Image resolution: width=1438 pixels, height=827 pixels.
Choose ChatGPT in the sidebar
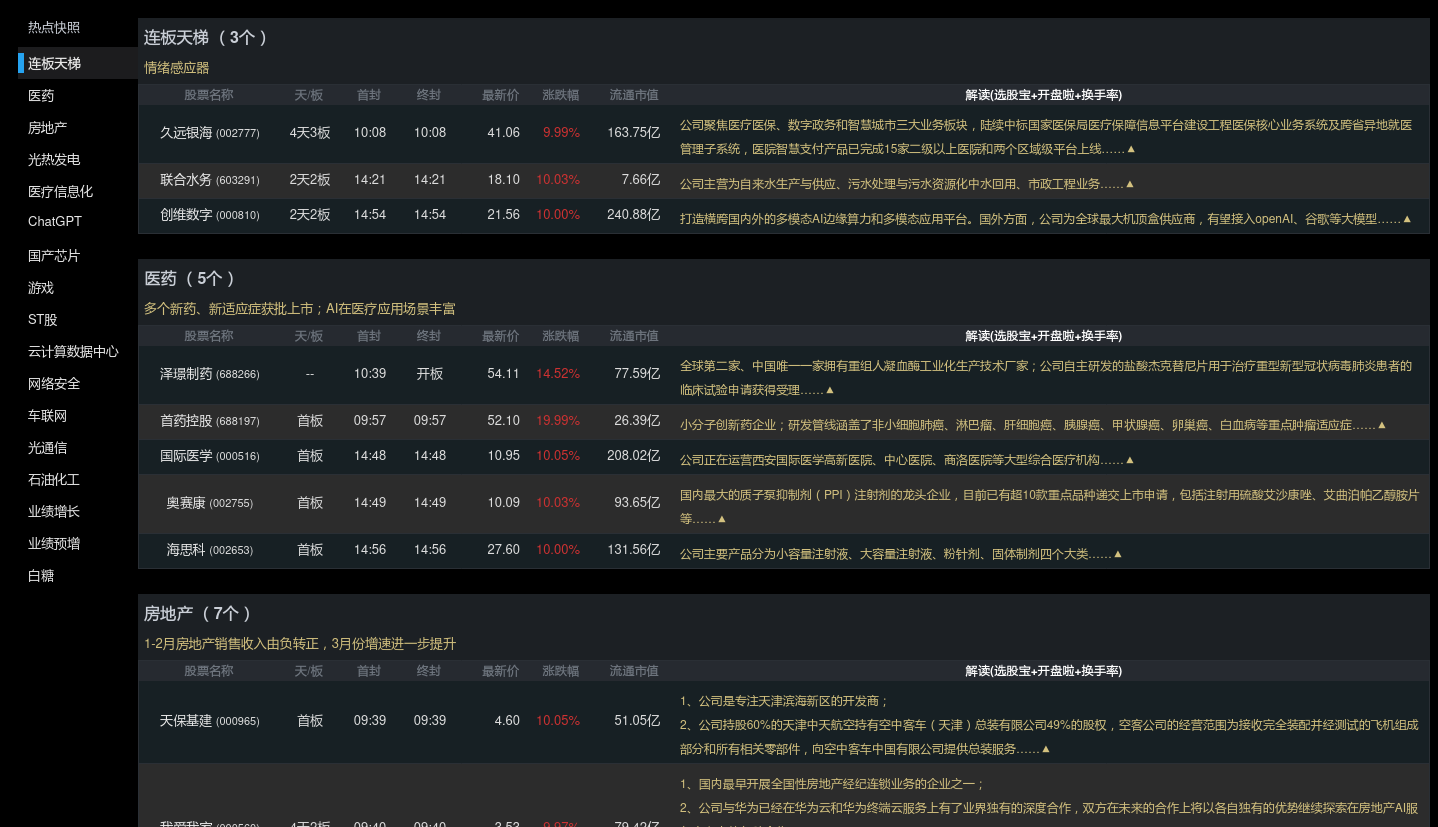(55, 222)
